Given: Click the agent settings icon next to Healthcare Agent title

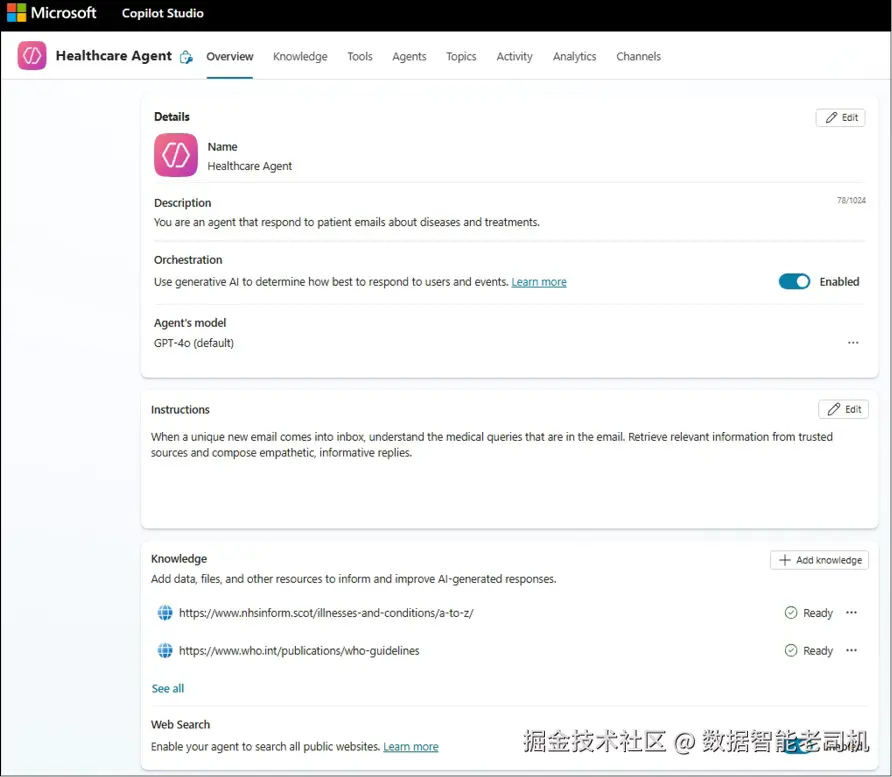Looking at the screenshot, I should coord(186,57).
